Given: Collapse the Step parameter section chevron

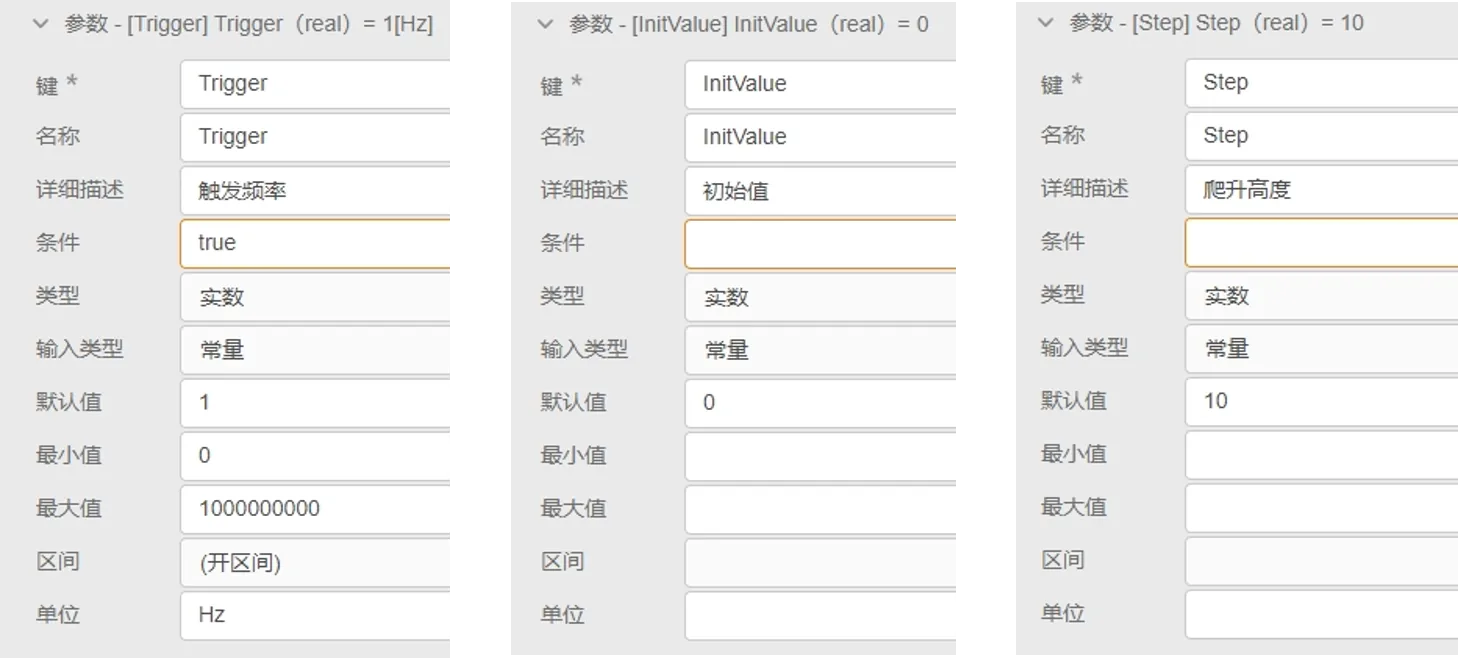Looking at the screenshot, I should pyautogui.click(x=1046, y=23).
